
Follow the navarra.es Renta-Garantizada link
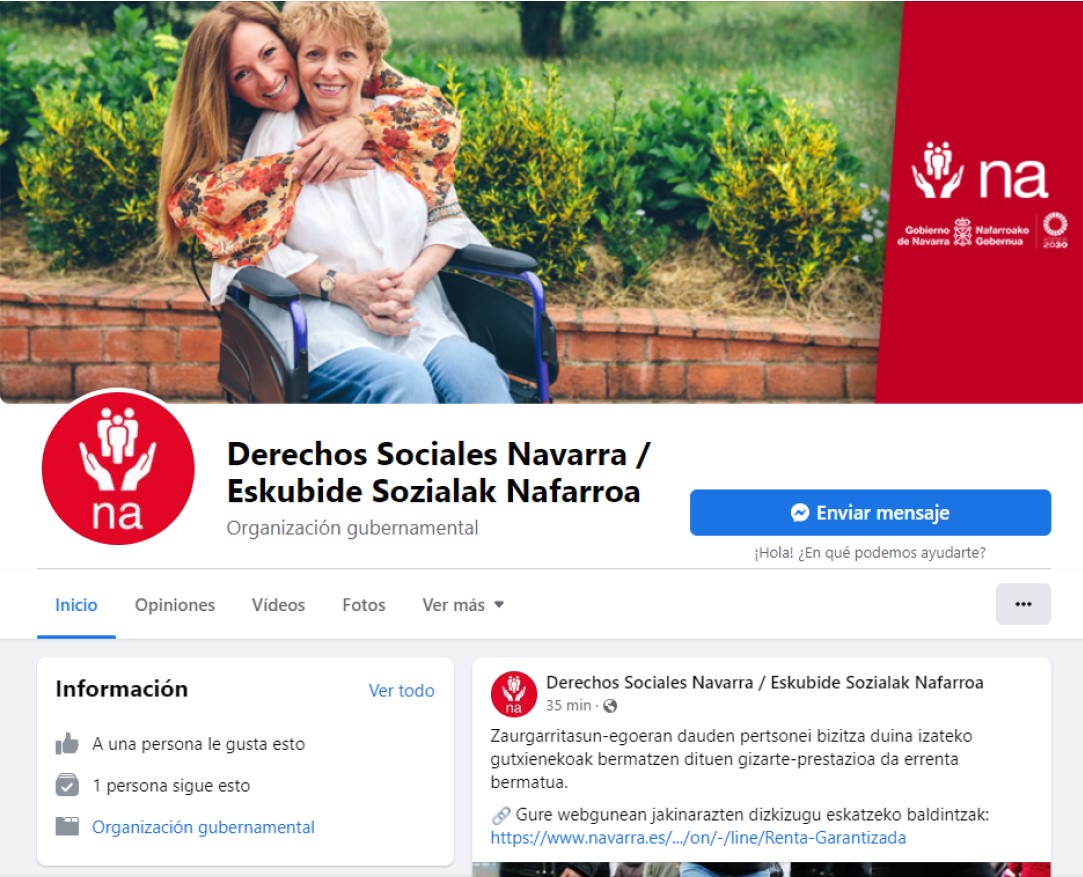[x=698, y=838]
